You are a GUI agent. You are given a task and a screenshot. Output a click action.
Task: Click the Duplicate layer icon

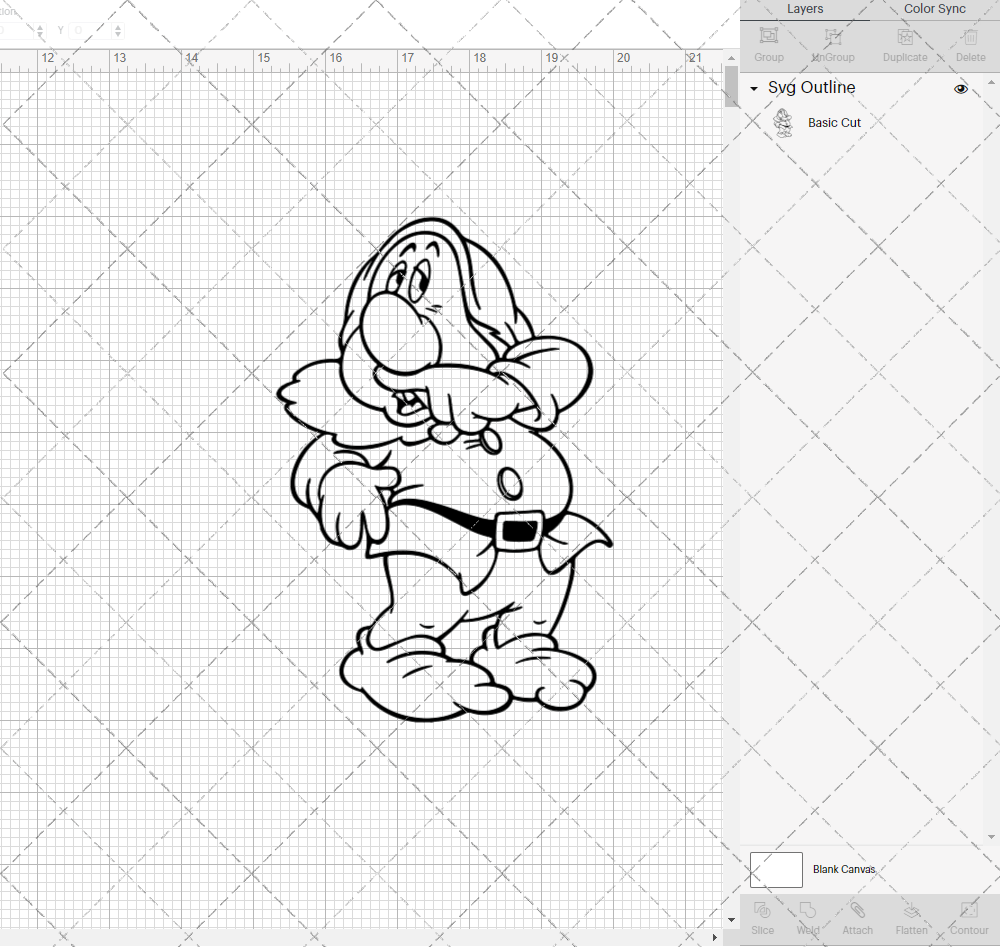pyautogui.click(x=905, y=36)
